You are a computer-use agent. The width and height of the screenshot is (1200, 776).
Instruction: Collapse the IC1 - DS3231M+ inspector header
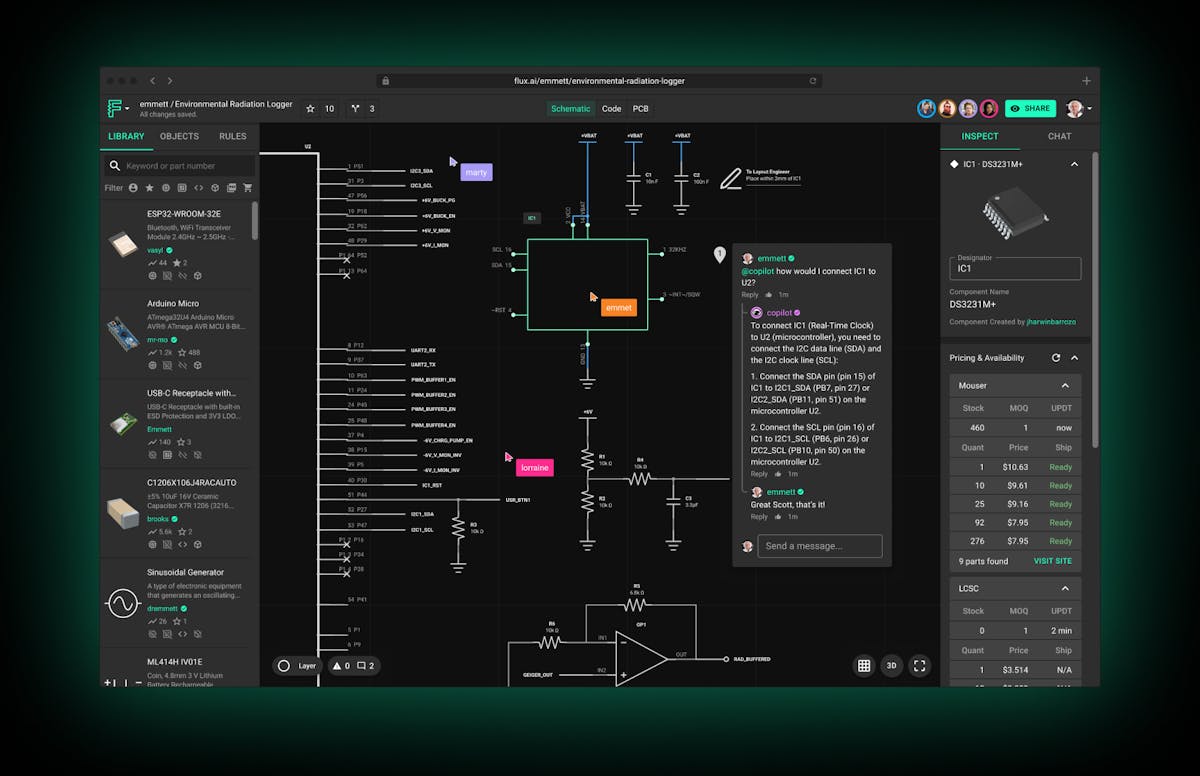[x=1075, y=164]
